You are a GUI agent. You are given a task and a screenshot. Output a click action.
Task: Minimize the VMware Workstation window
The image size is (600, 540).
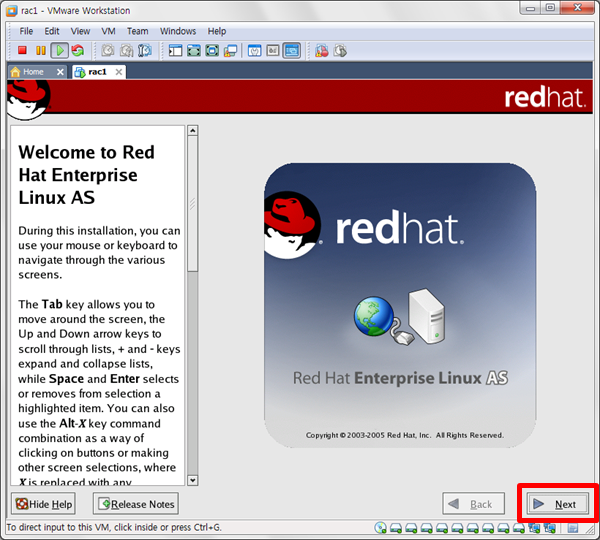pos(530,8)
